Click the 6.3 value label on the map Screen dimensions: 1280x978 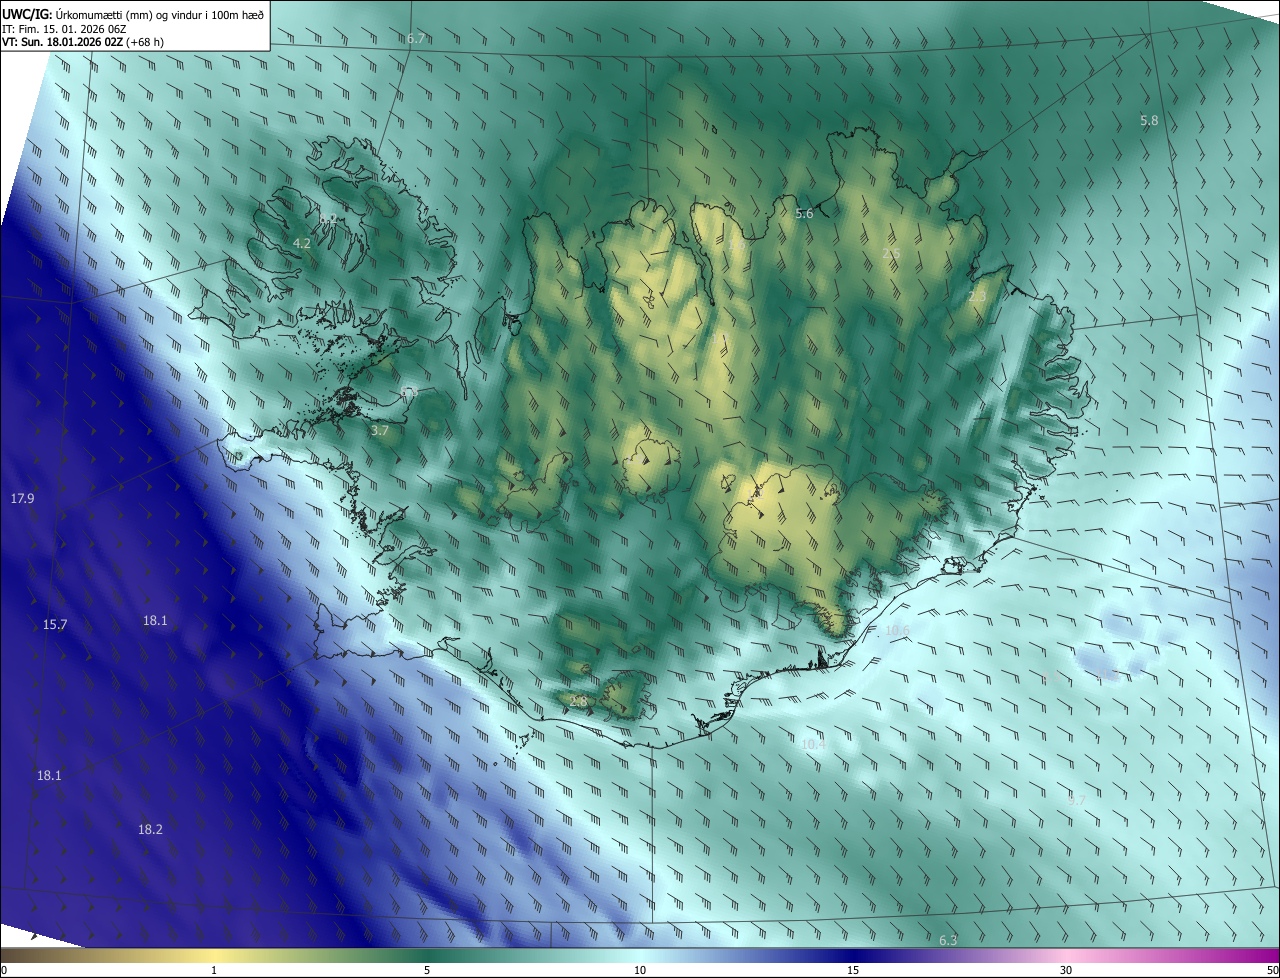[948, 940]
